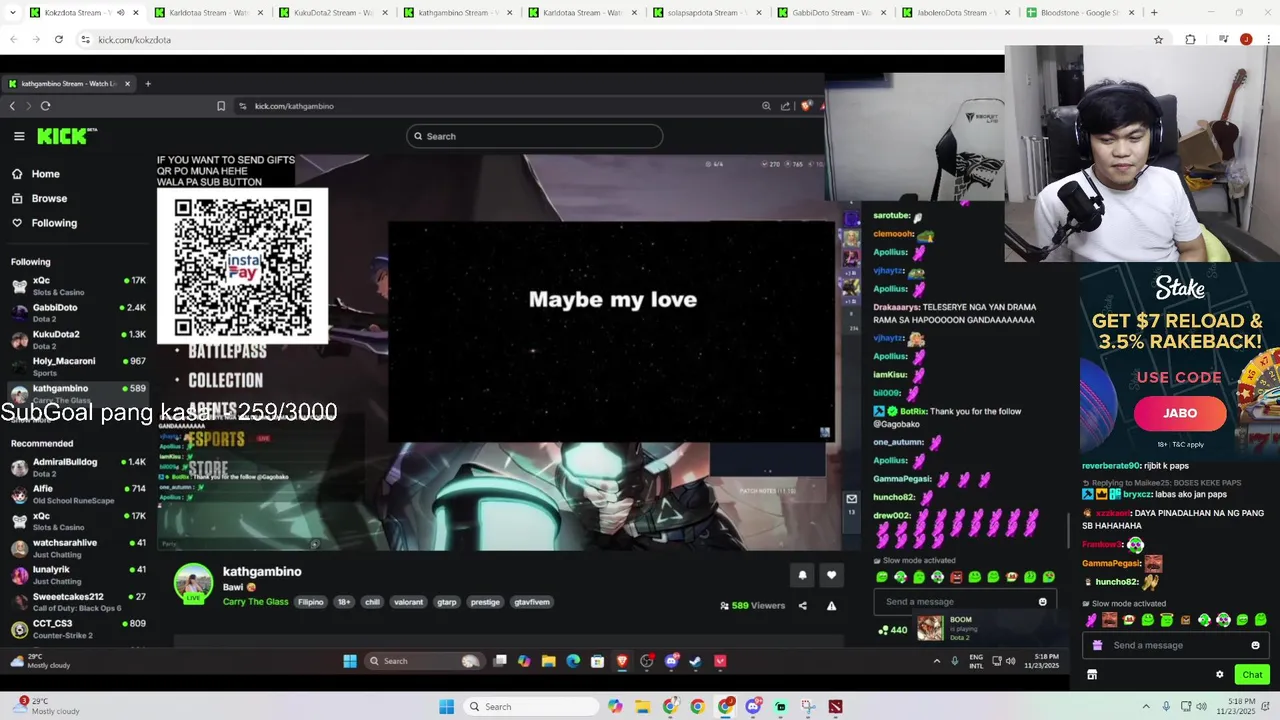Open the Carry The Glass category link
The image size is (1280, 720).
[255, 602]
